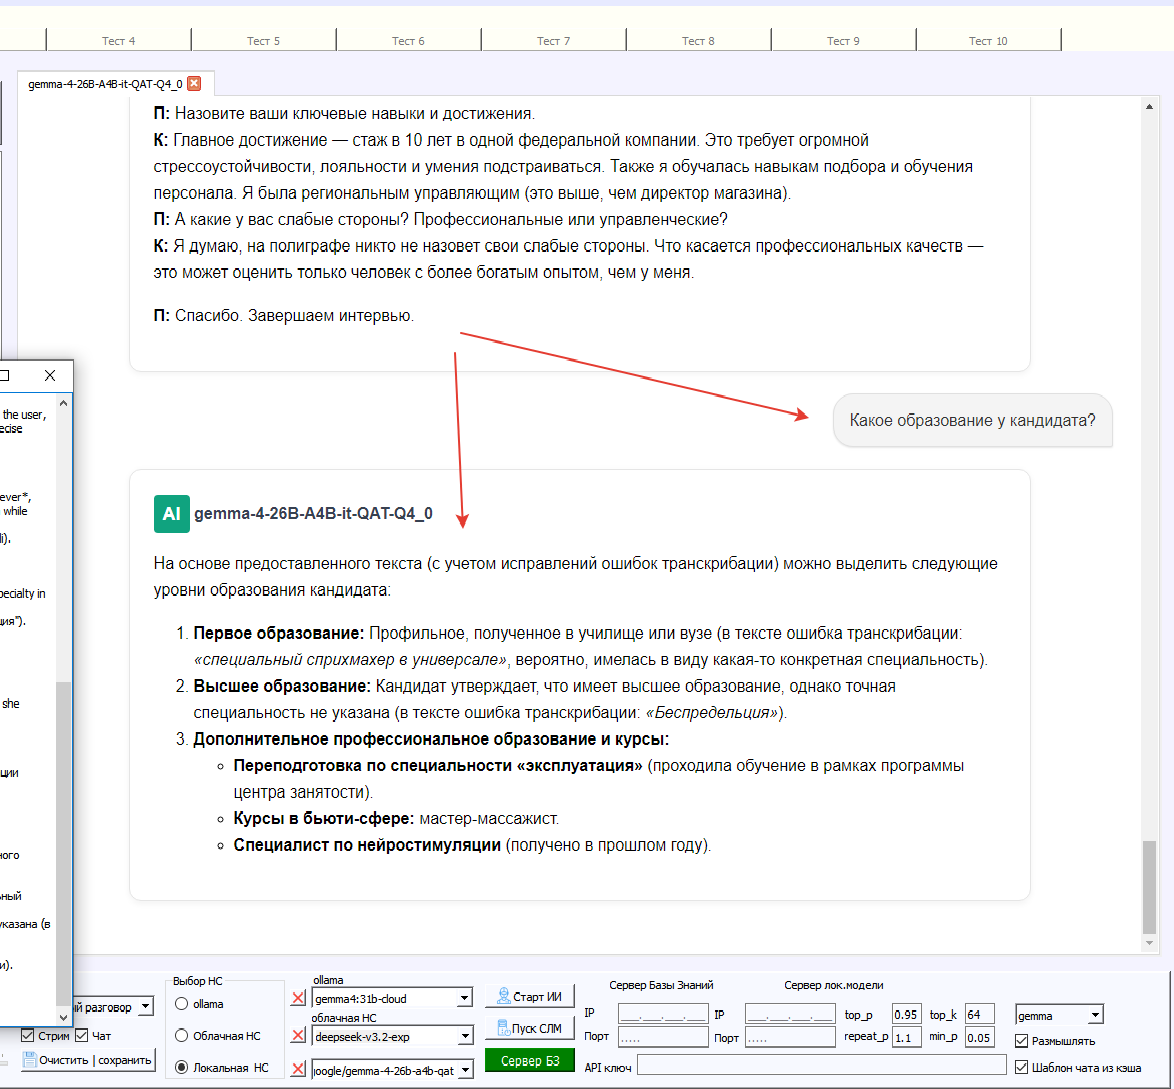This screenshot has width=1174, height=1089.
Task: Open the ollama model dropdown gemma4:31b-cloud
Action: click(465, 998)
